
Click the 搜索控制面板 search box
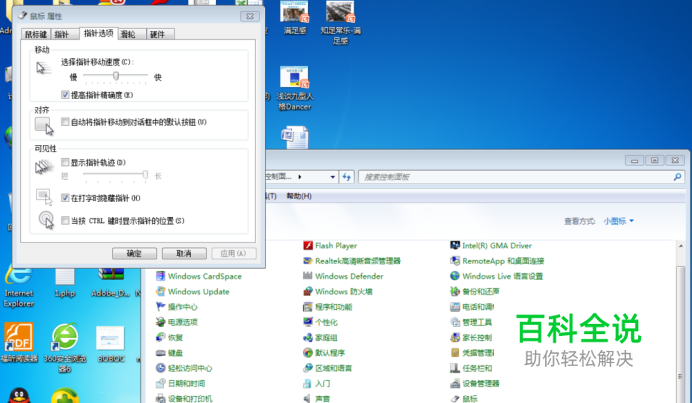tap(521, 177)
